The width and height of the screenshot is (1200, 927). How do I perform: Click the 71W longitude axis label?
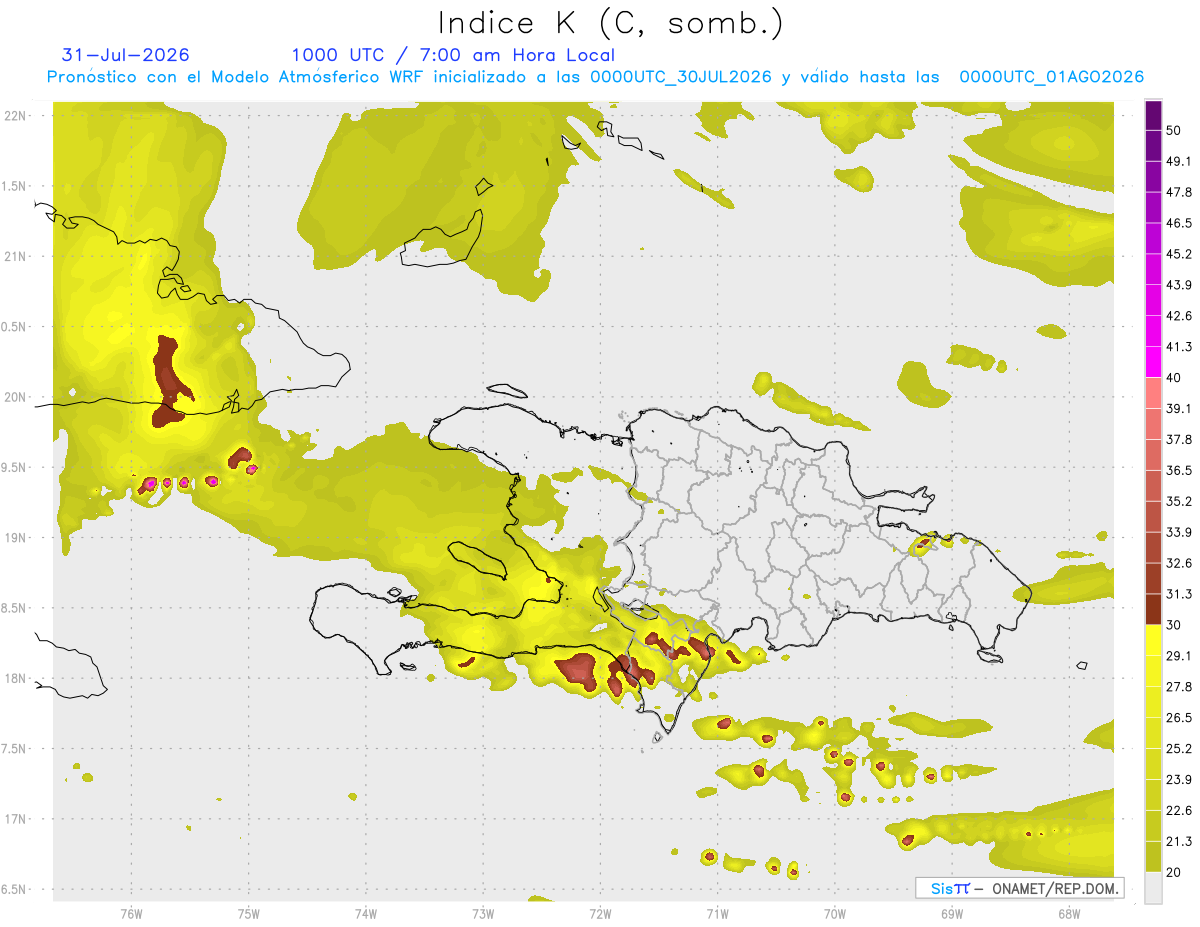[x=717, y=913]
